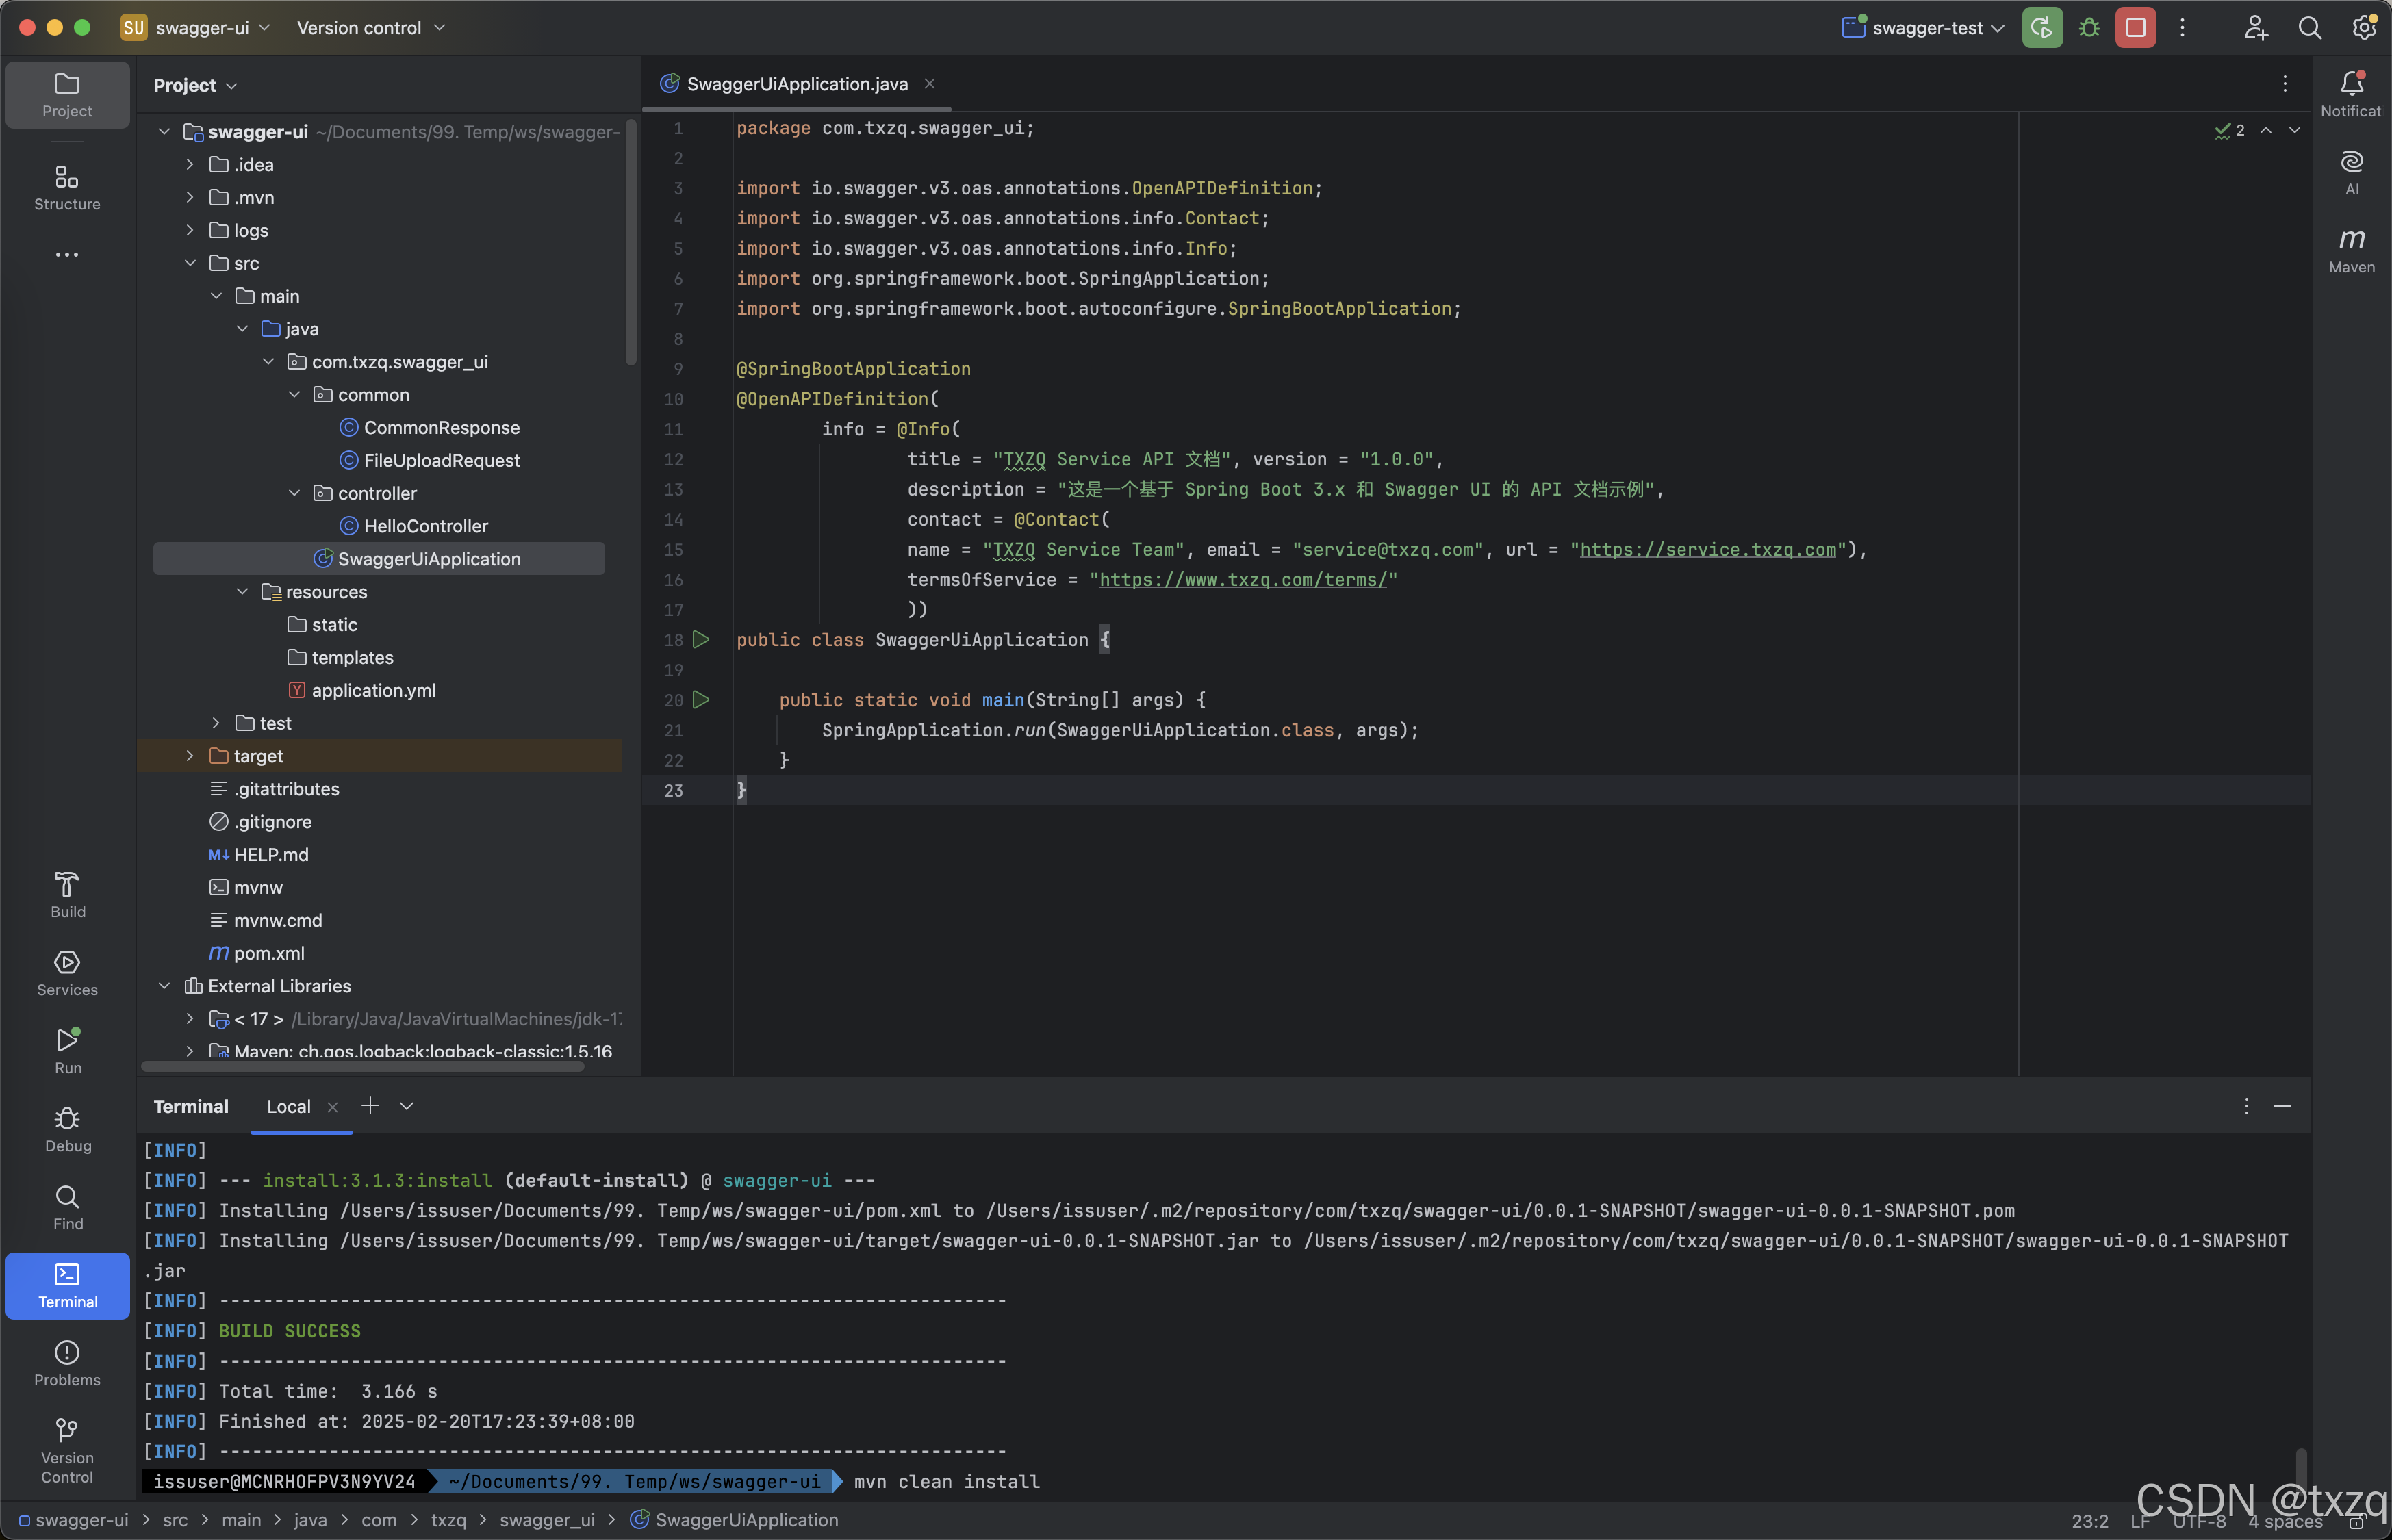Open pom.xml from the project tree
Image resolution: width=2392 pixels, height=1540 pixels.
pyautogui.click(x=268, y=953)
